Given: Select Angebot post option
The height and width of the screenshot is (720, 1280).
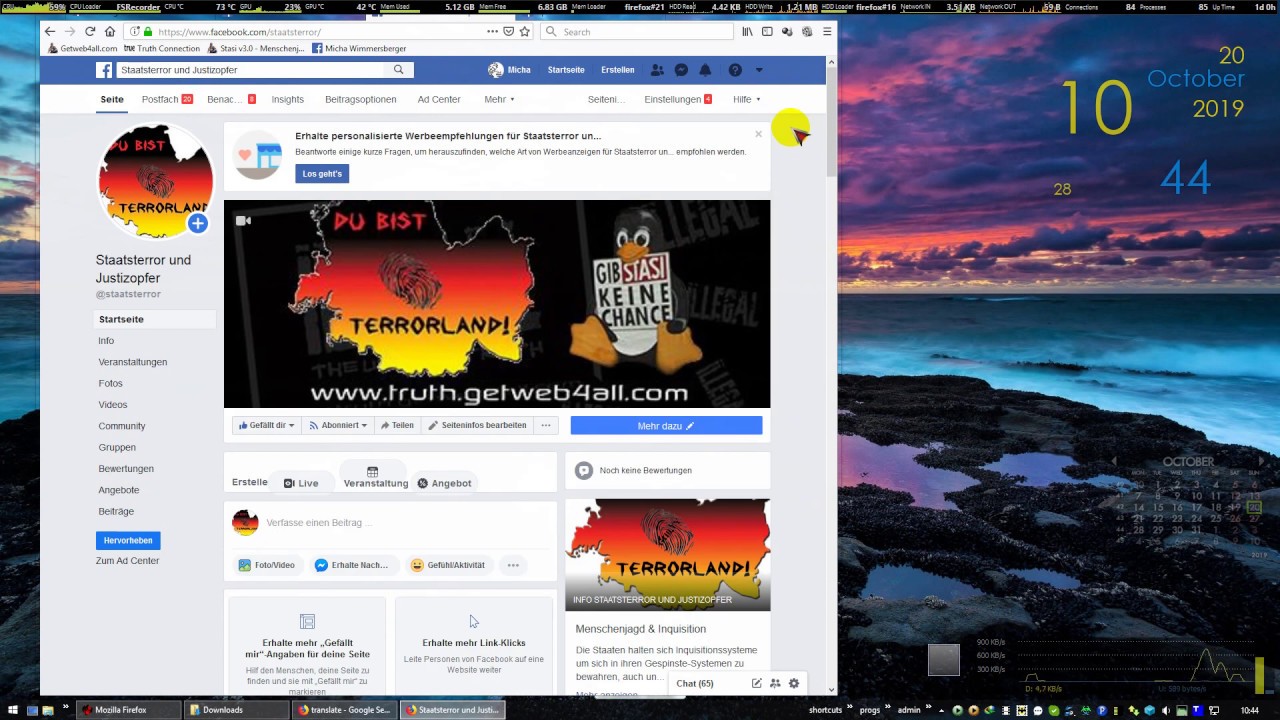Looking at the screenshot, I should [x=444, y=483].
